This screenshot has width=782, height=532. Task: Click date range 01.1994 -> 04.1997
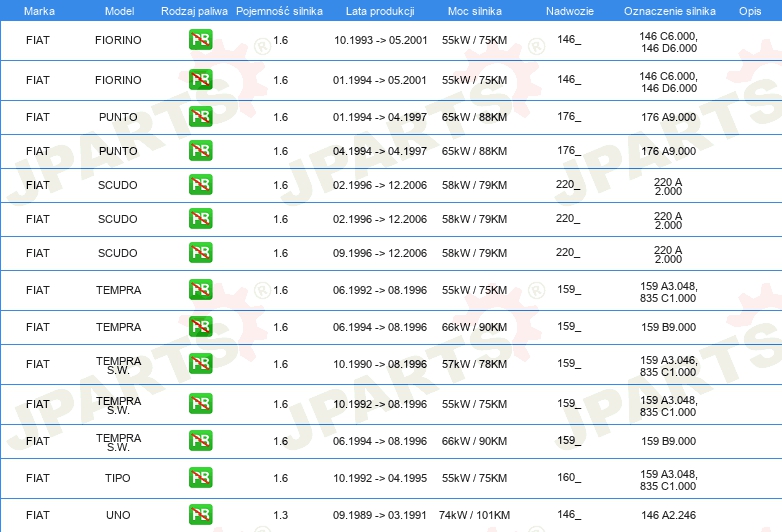pyautogui.click(x=380, y=117)
